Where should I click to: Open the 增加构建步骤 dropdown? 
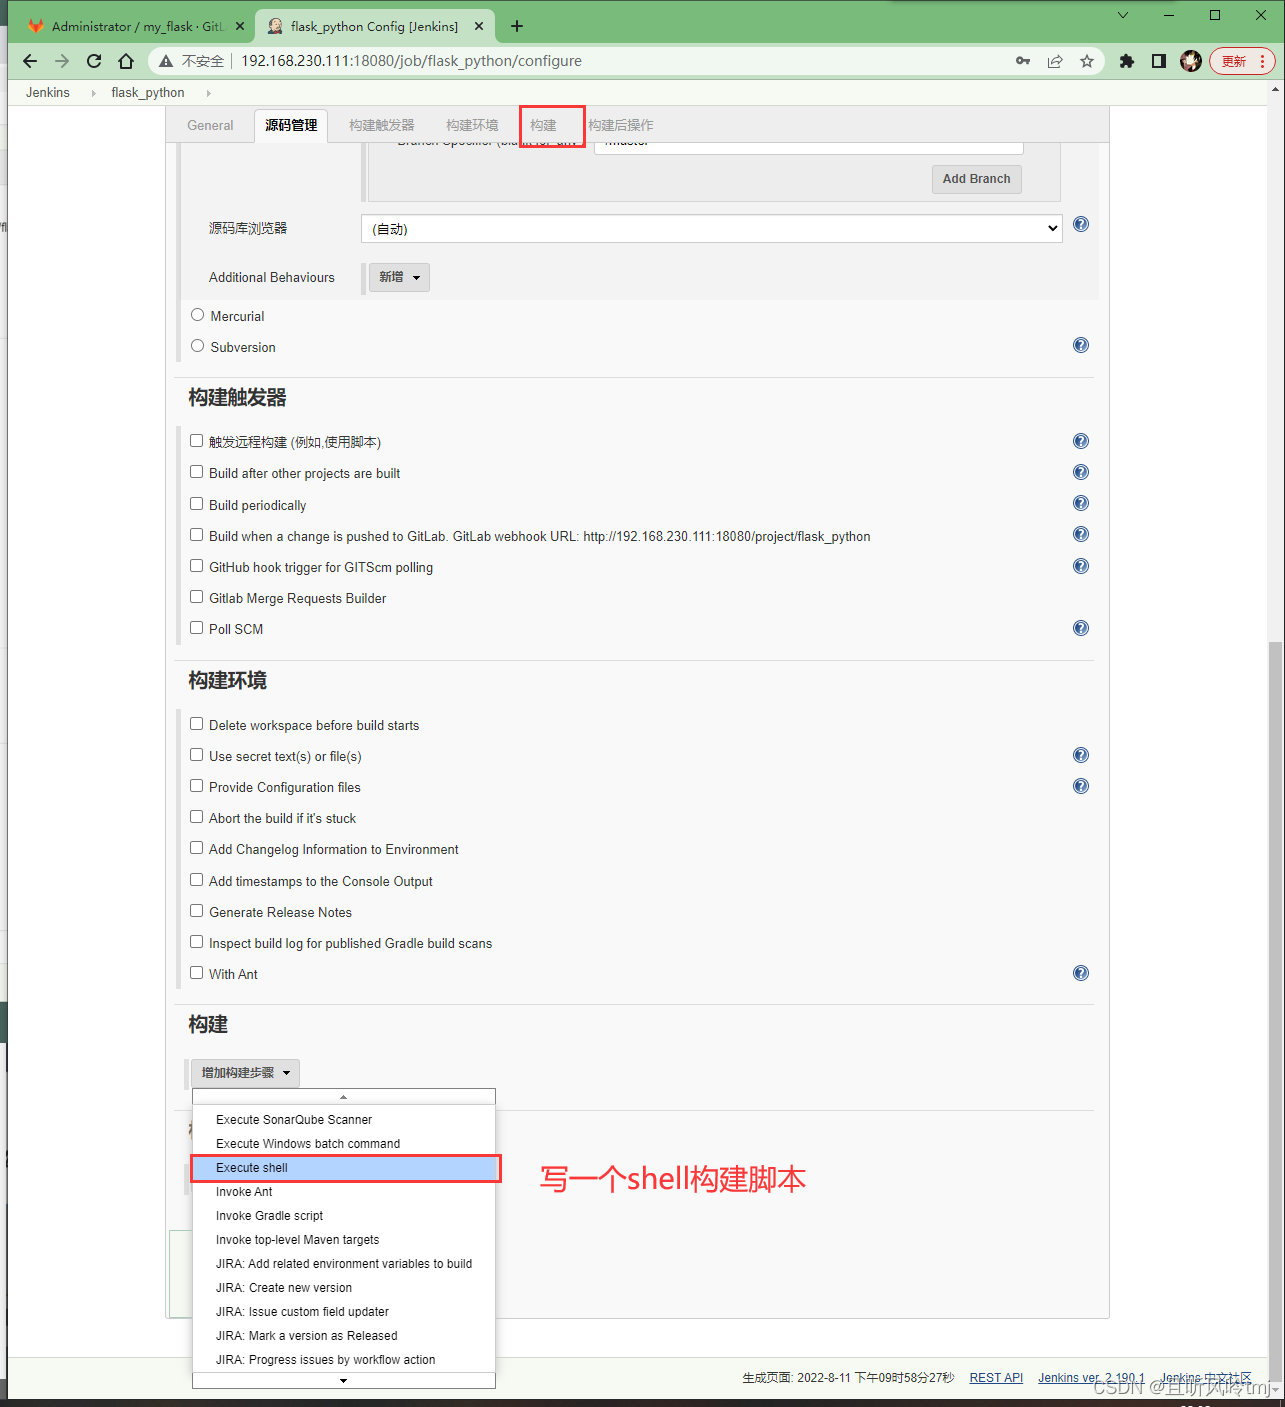245,1073
